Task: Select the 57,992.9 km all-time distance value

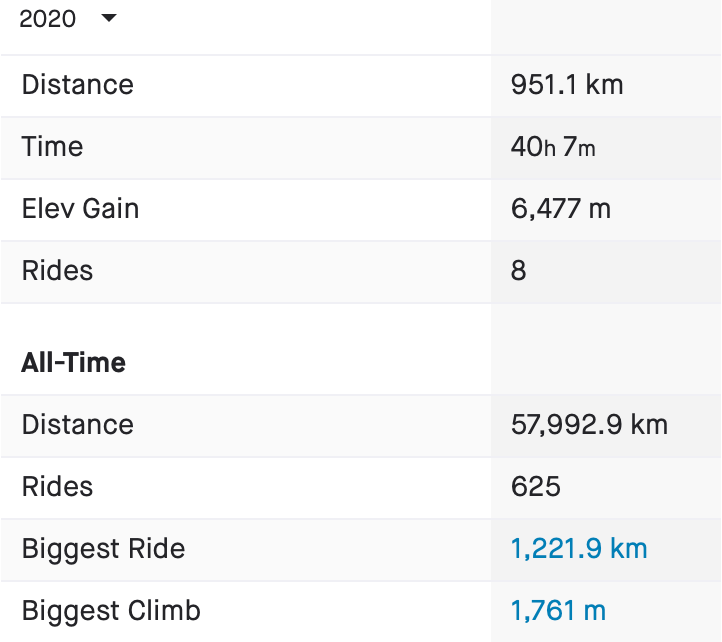Action: pos(589,425)
